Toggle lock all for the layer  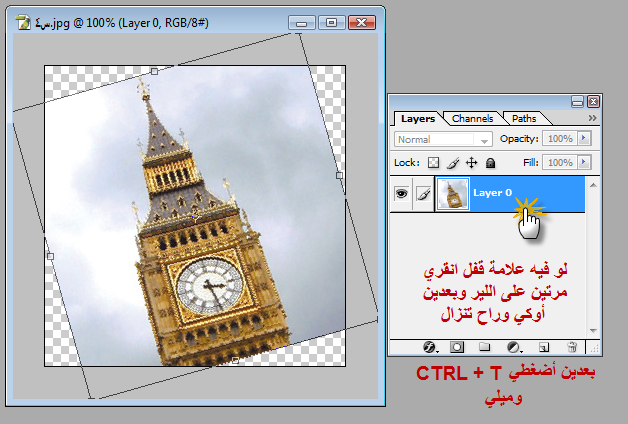(x=490, y=162)
